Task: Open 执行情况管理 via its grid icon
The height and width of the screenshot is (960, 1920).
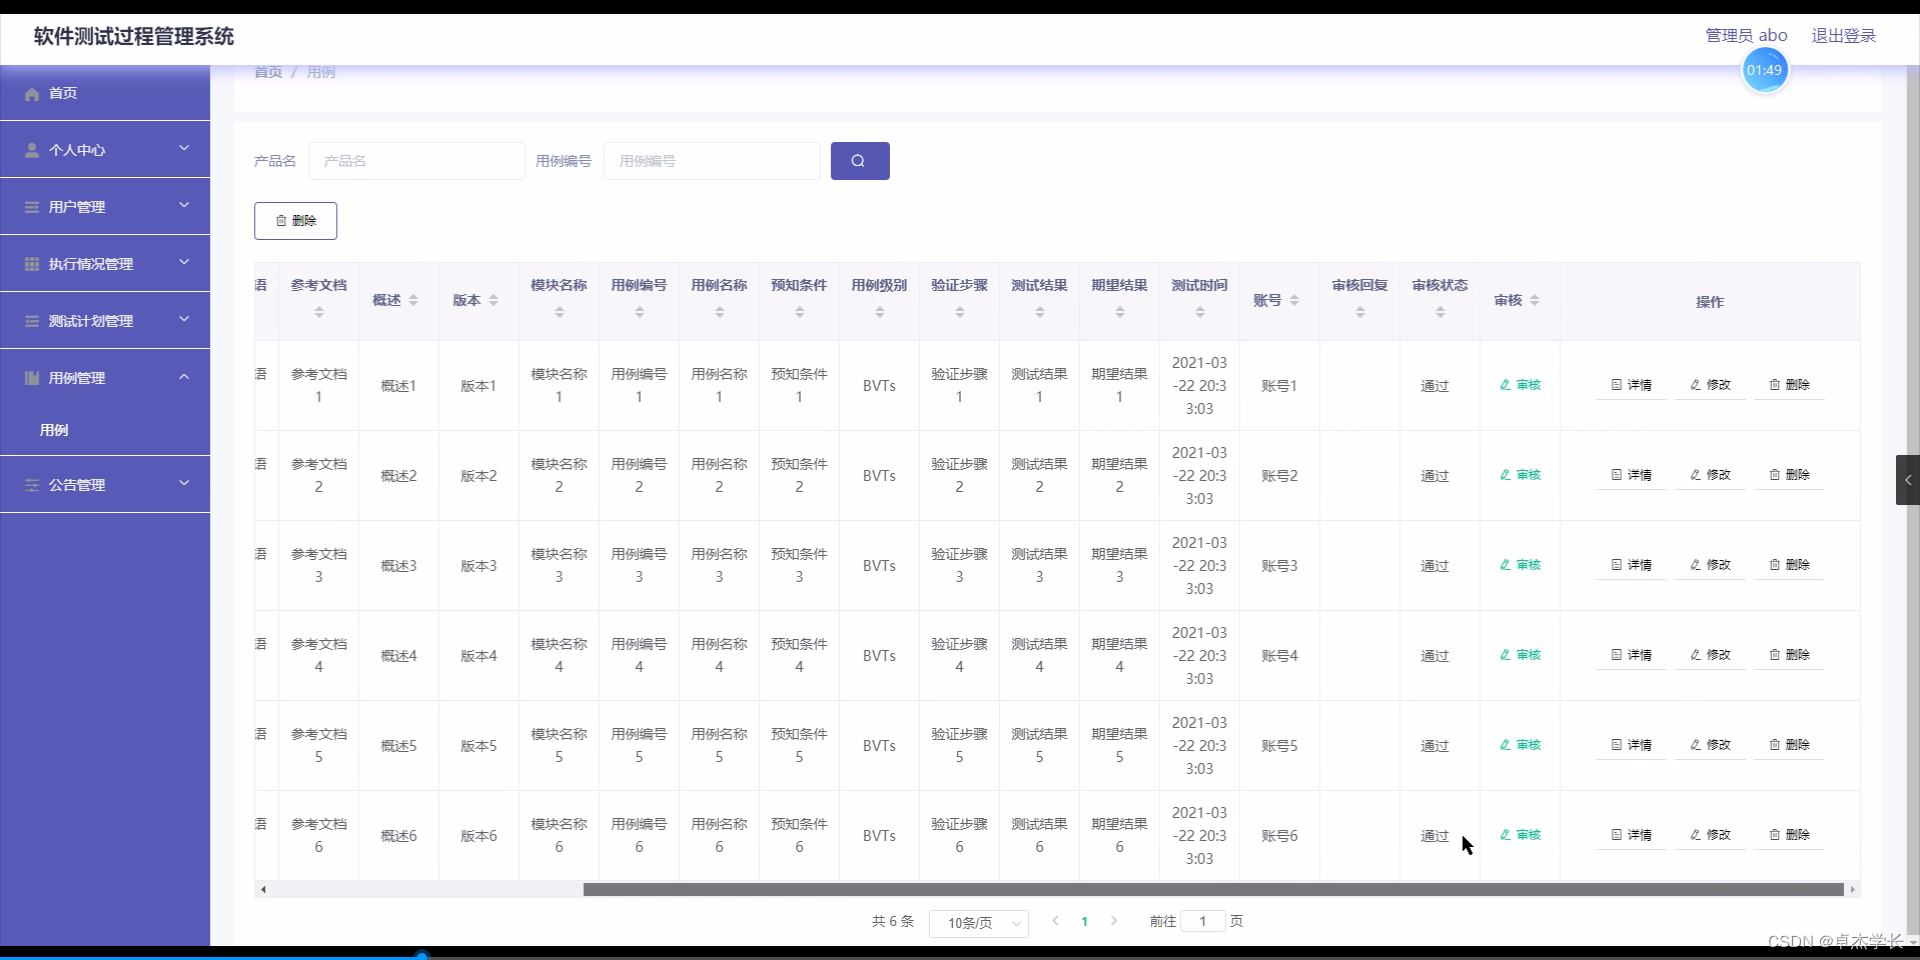Action: [31, 263]
